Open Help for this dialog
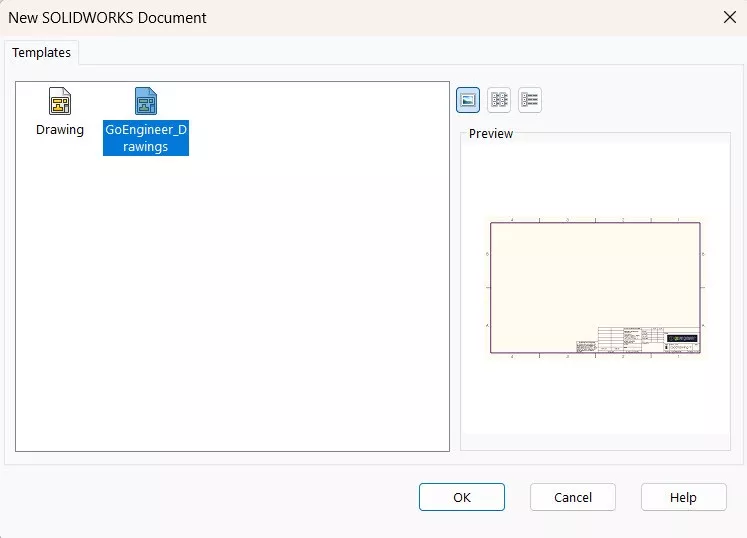Image resolution: width=747 pixels, height=538 pixels. click(684, 497)
